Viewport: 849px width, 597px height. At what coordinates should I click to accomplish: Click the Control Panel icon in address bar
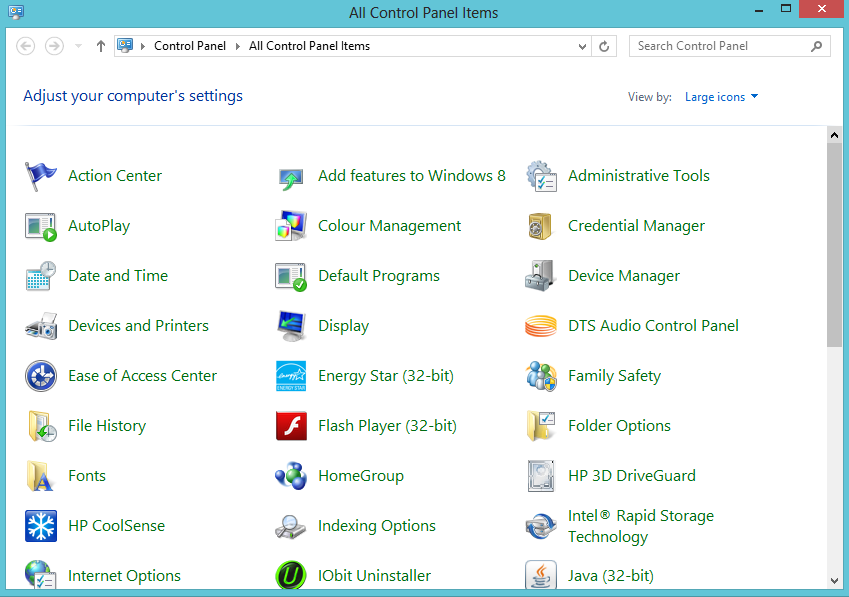[x=125, y=45]
